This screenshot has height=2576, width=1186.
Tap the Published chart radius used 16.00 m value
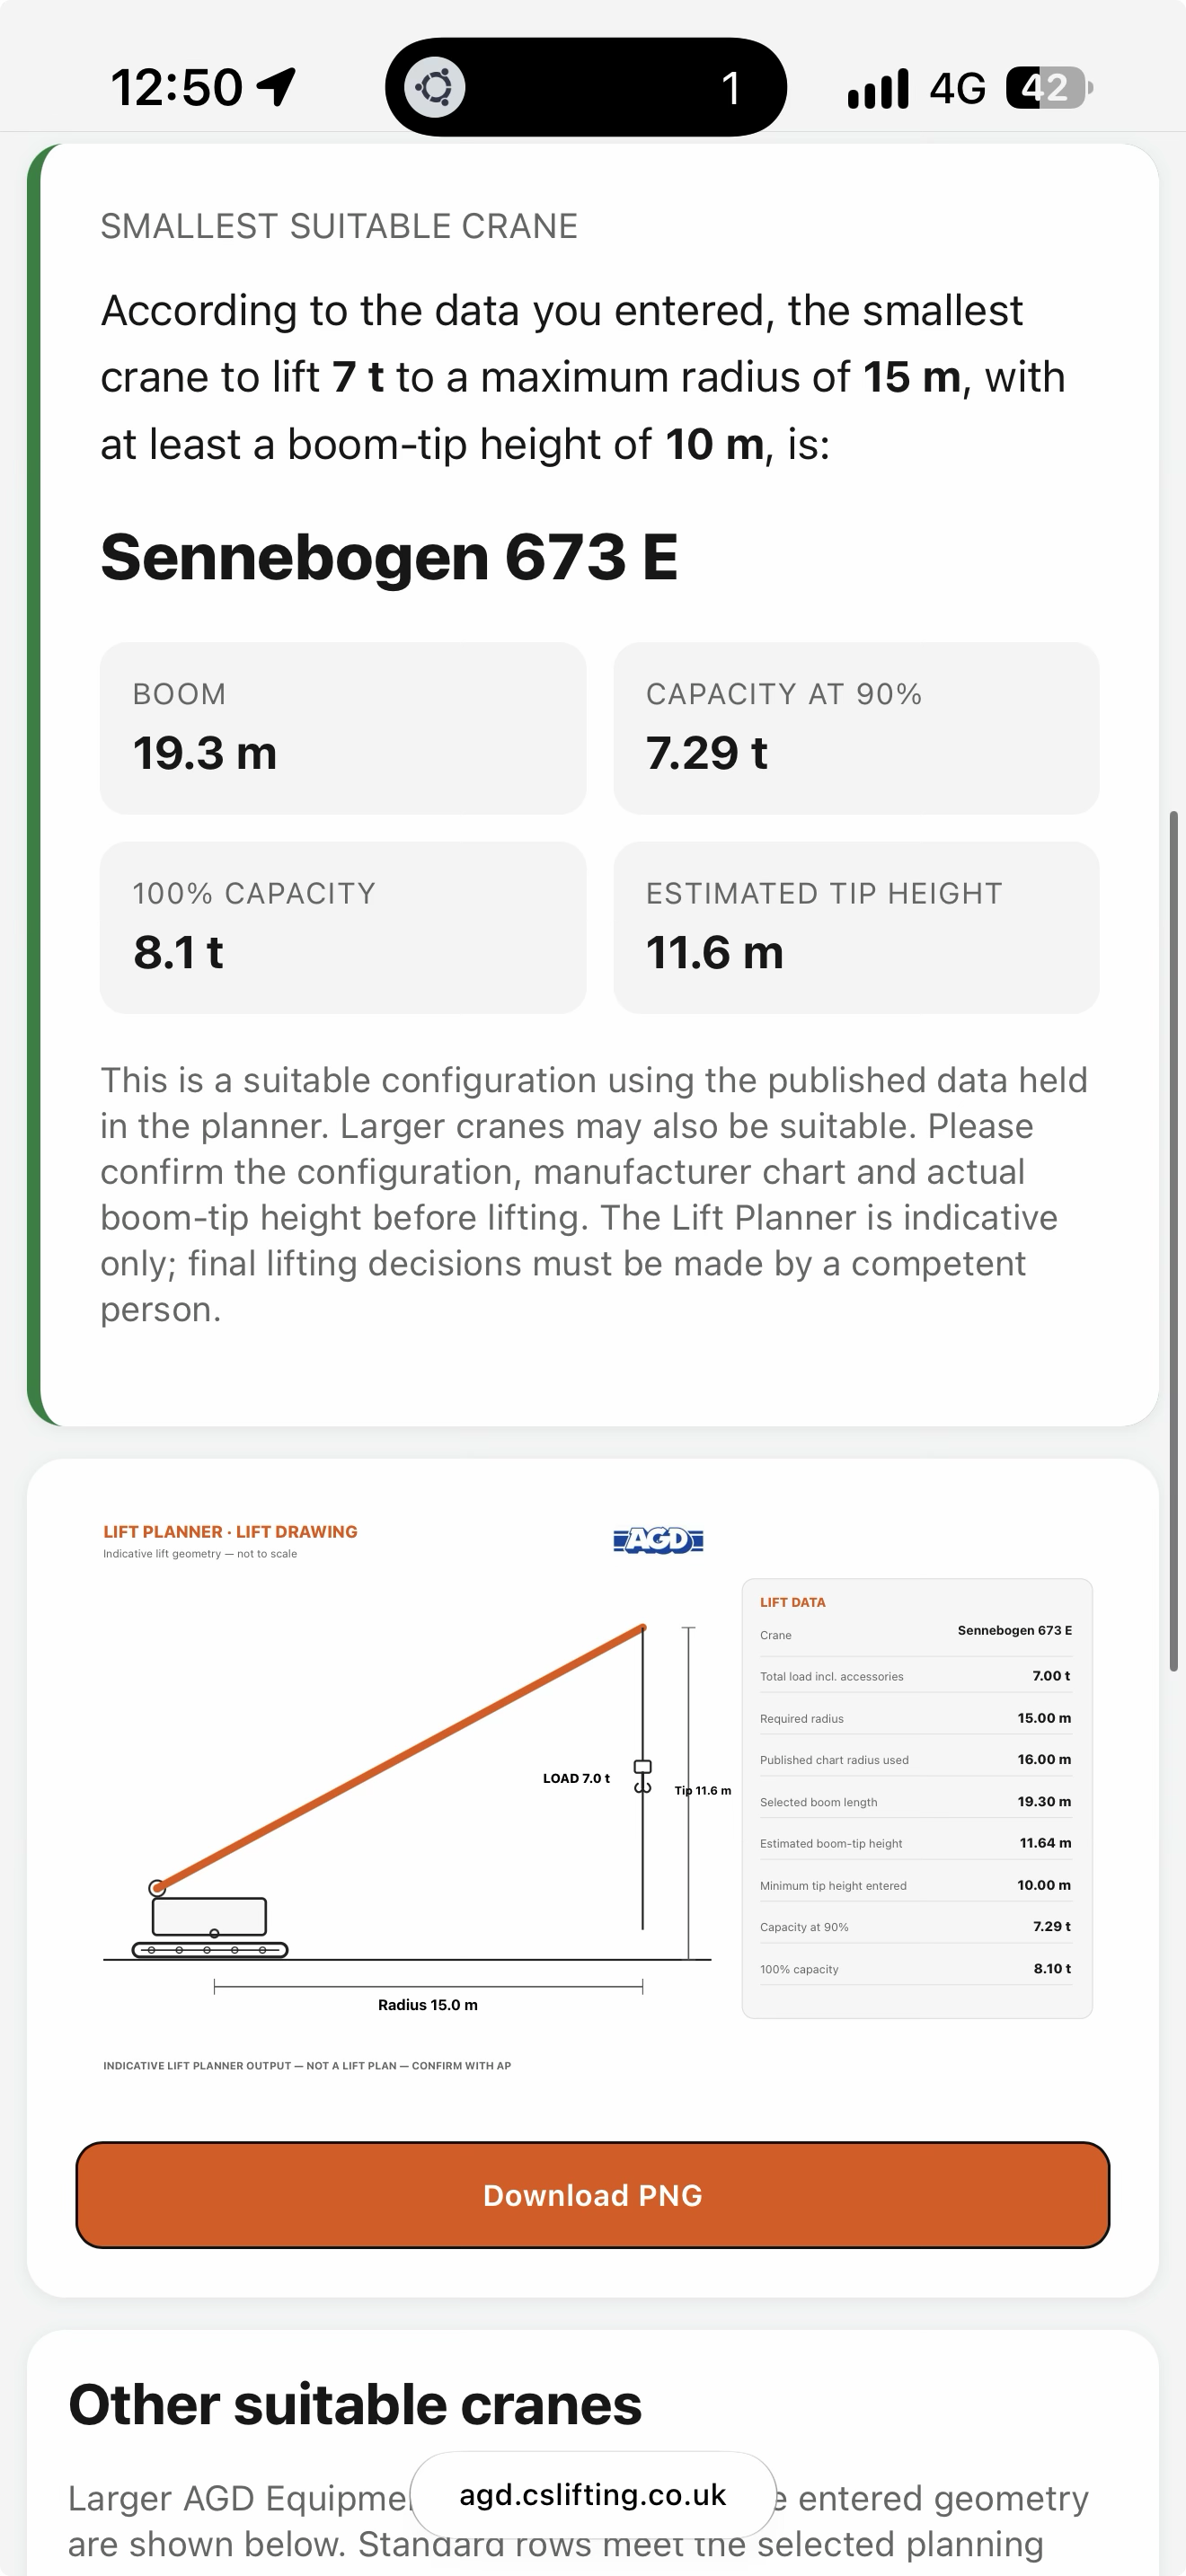(1044, 1759)
